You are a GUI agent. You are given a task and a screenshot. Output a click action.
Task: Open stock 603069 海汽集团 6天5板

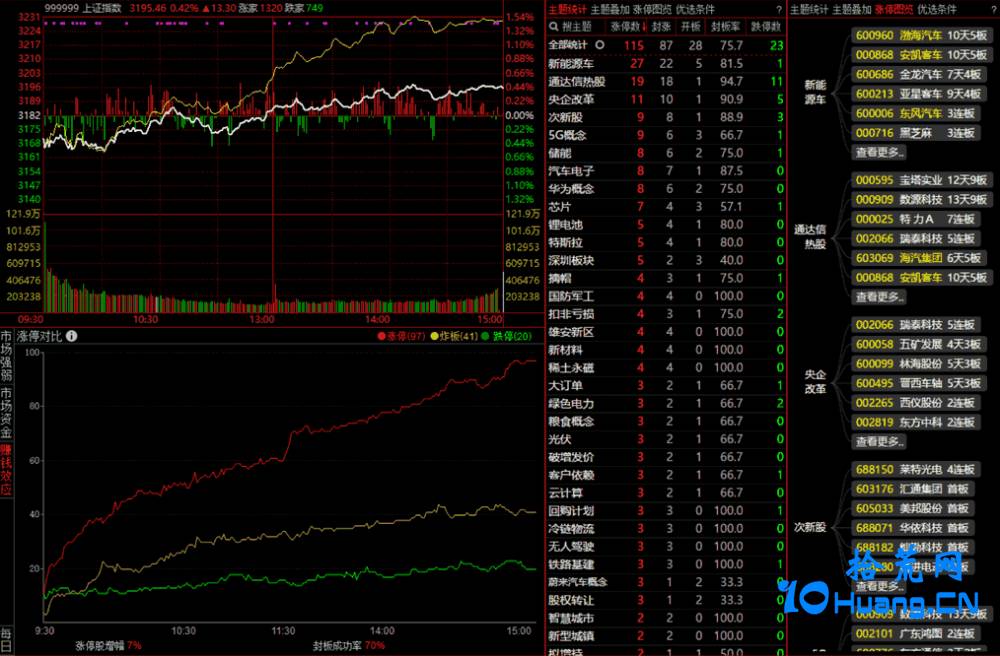point(918,258)
